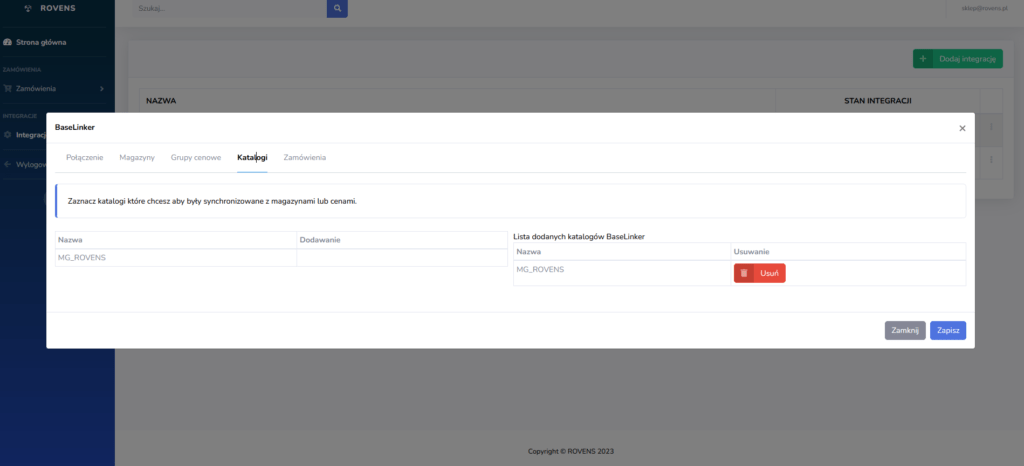The height and width of the screenshot is (466, 1024).
Task: Click Lista dodanych katalogów BaseLinker heading
Action: click(x=579, y=237)
